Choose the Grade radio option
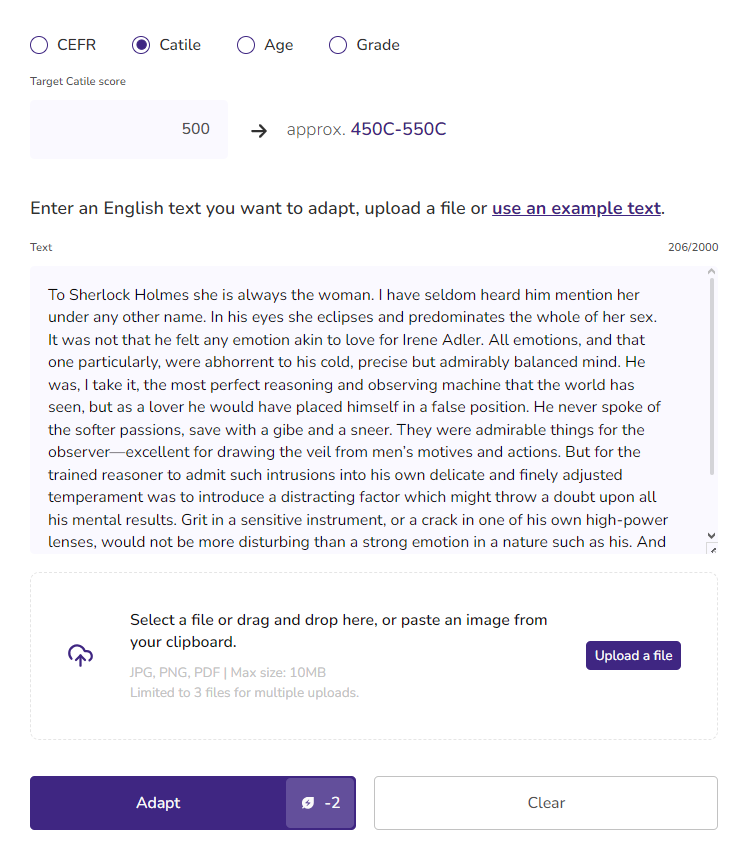The width and height of the screenshot is (753, 854). 338,45
